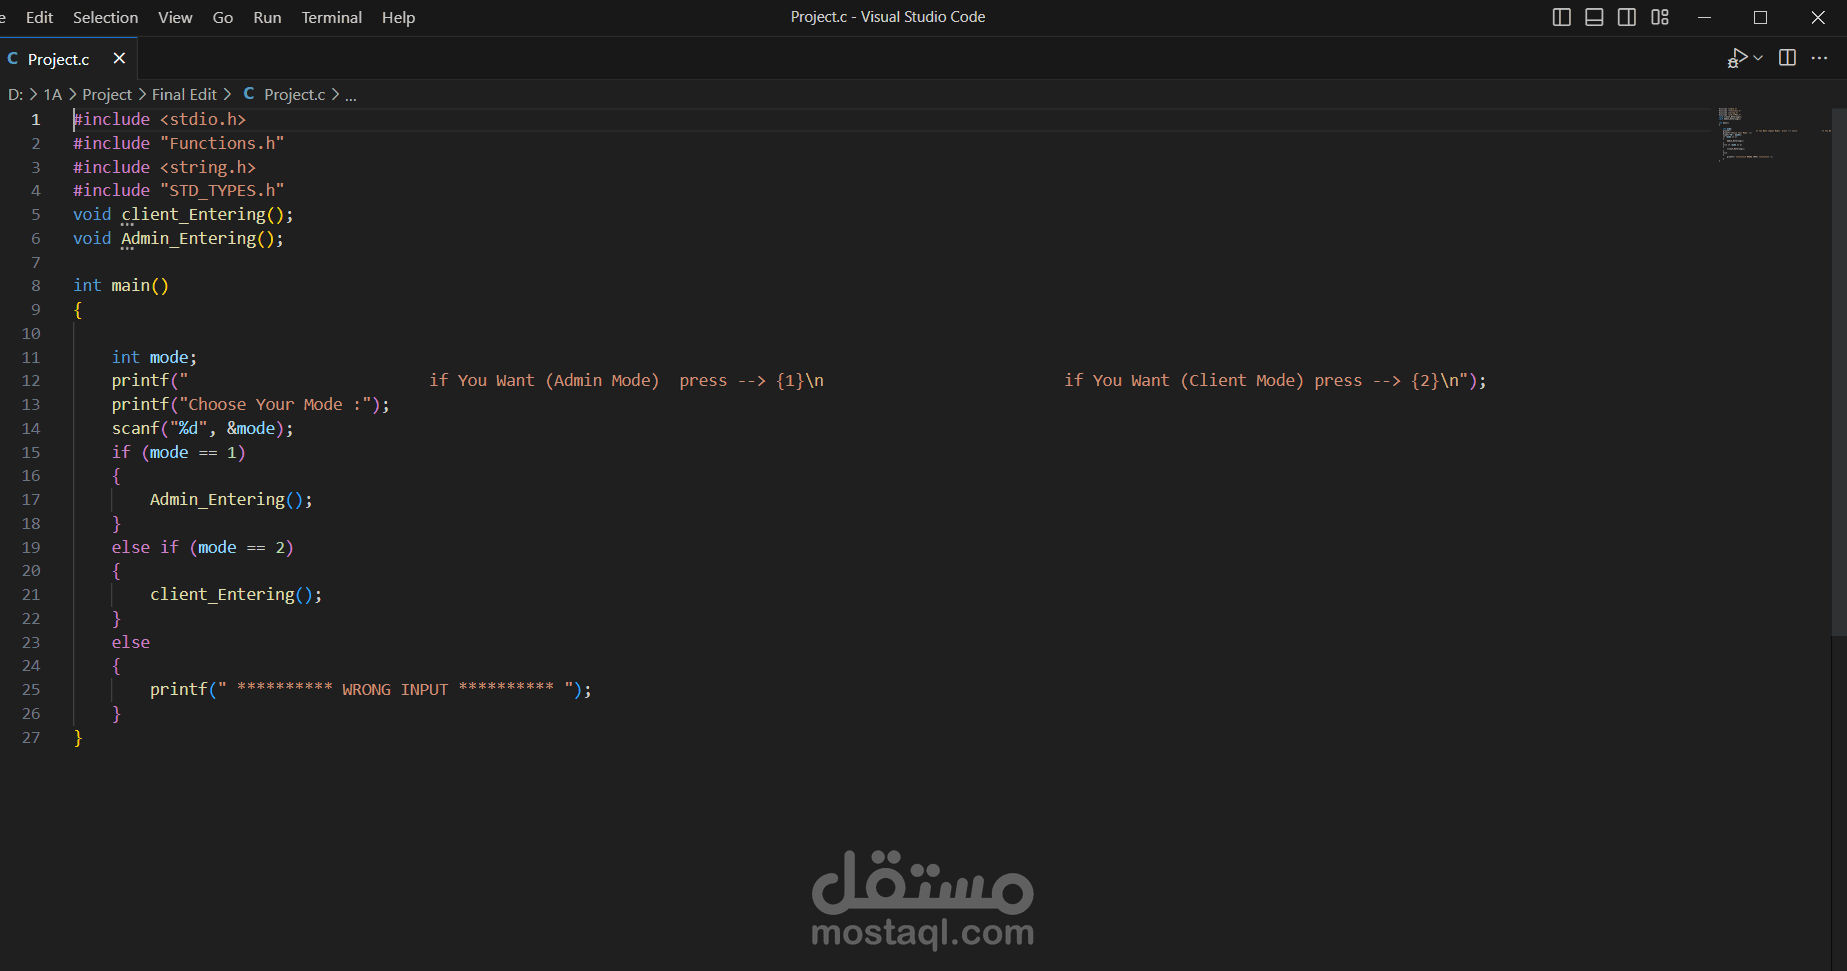
Task: Open the Terminal menu
Action: click(332, 17)
